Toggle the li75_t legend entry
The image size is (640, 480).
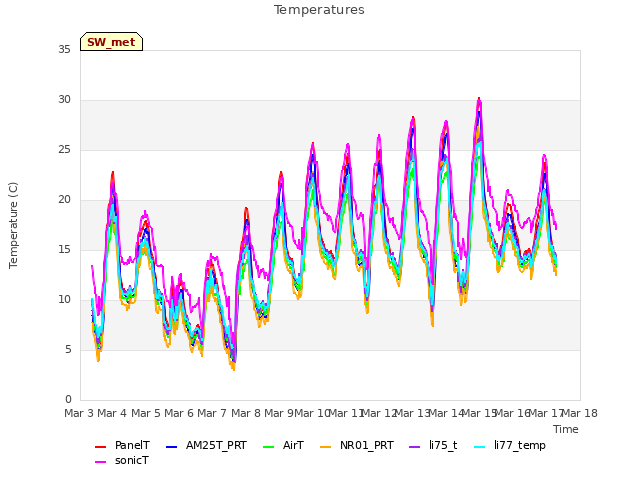point(433,445)
